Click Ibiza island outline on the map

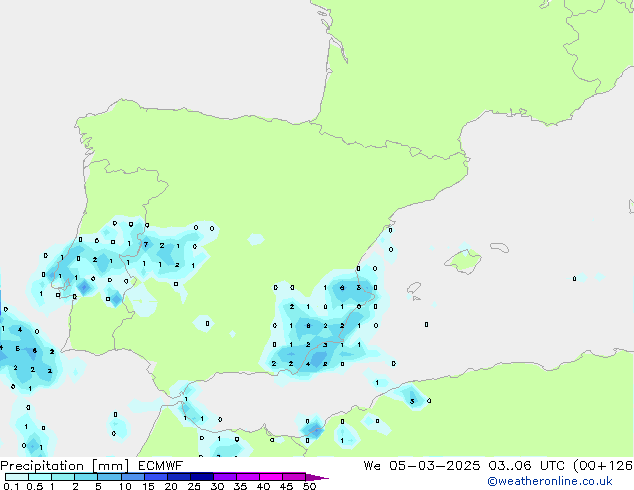414,288
